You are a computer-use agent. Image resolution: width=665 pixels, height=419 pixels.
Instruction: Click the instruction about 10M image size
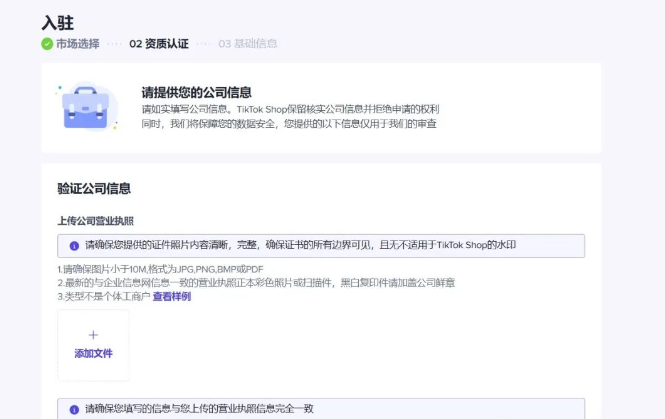(x=165, y=269)
